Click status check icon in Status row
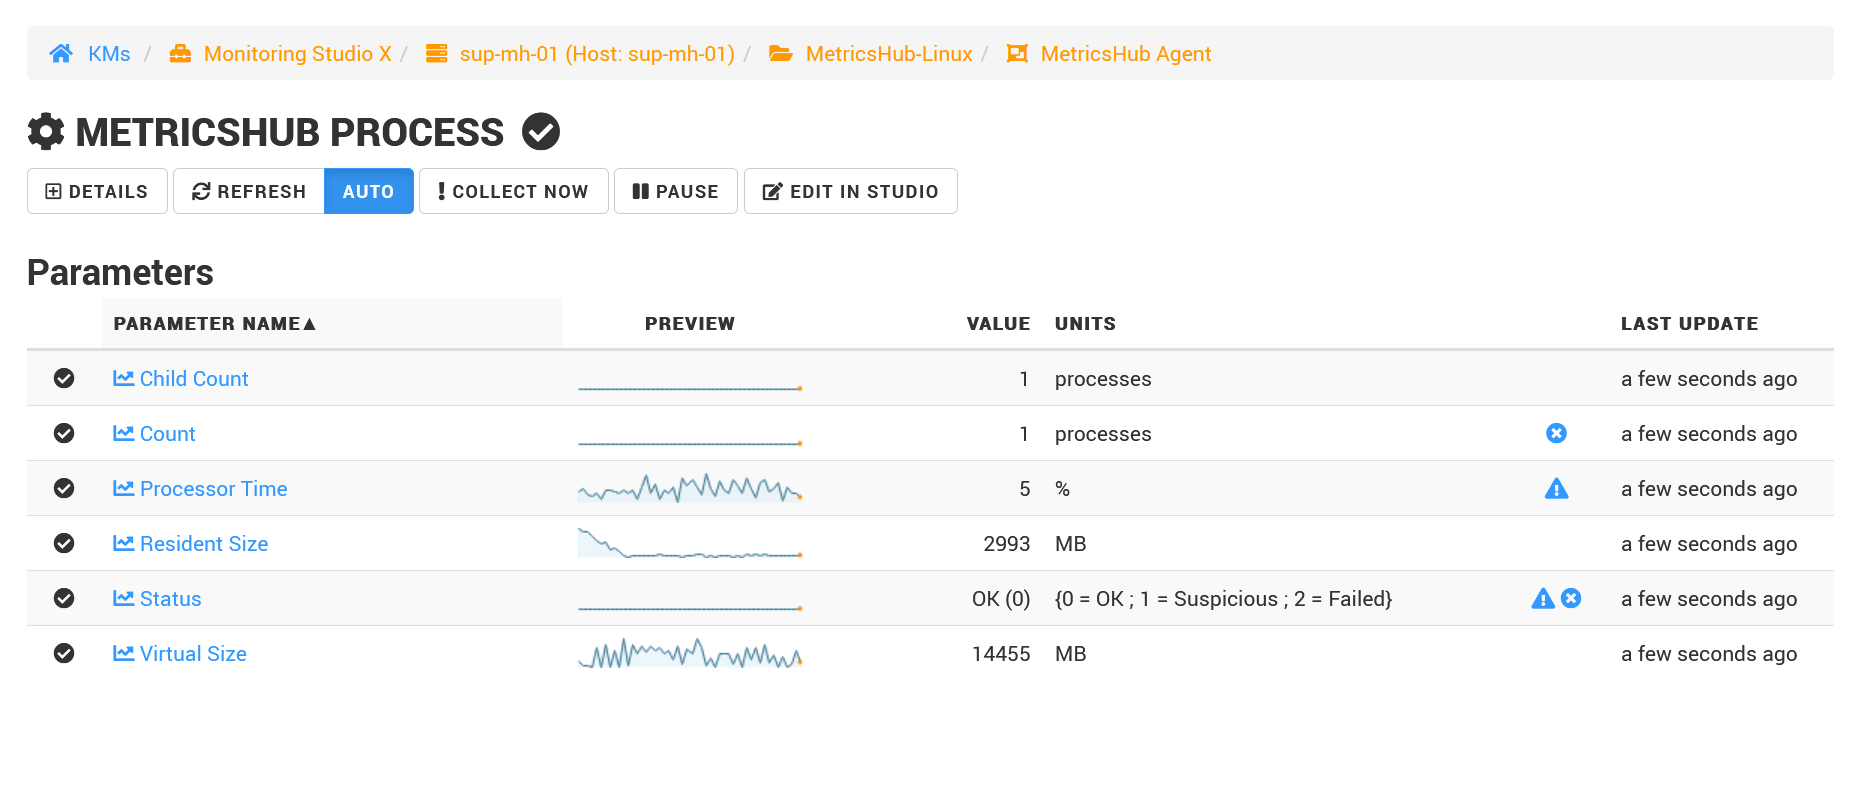The height and width of the screenshot is (786, 1852). tap(64, 598)
